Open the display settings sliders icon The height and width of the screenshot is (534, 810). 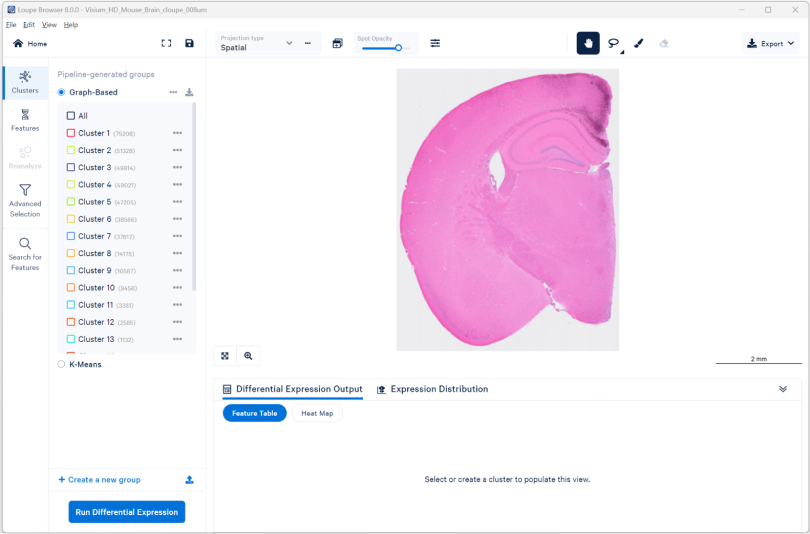click(x=435, y=43)
